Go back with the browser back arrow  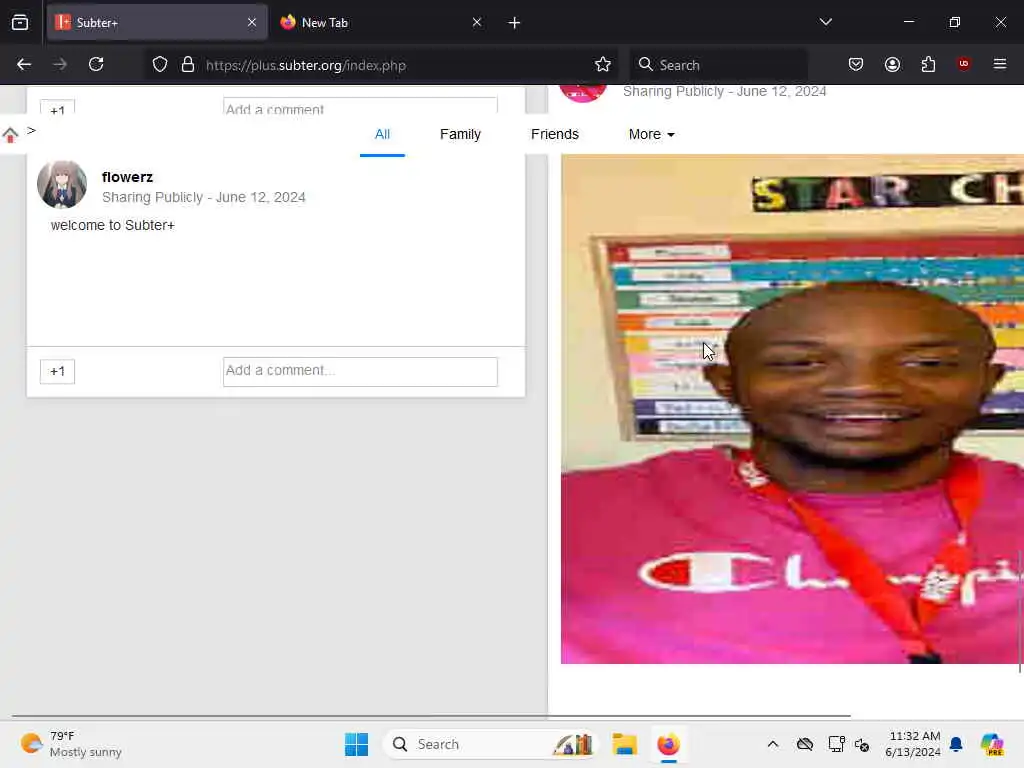[24, 64]
